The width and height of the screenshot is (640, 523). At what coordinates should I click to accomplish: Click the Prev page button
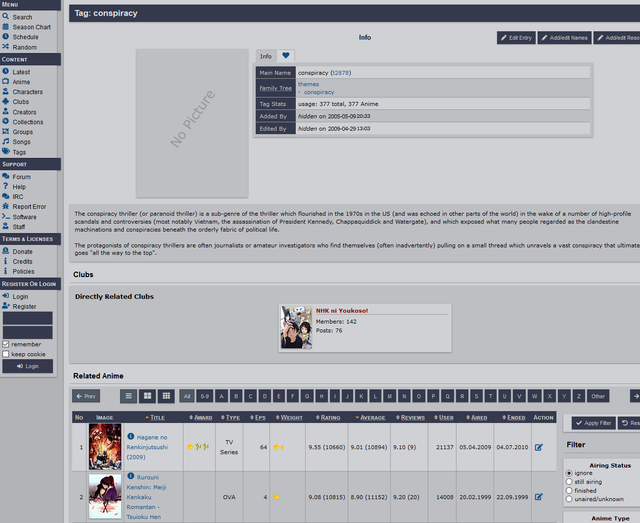[86, 396]
